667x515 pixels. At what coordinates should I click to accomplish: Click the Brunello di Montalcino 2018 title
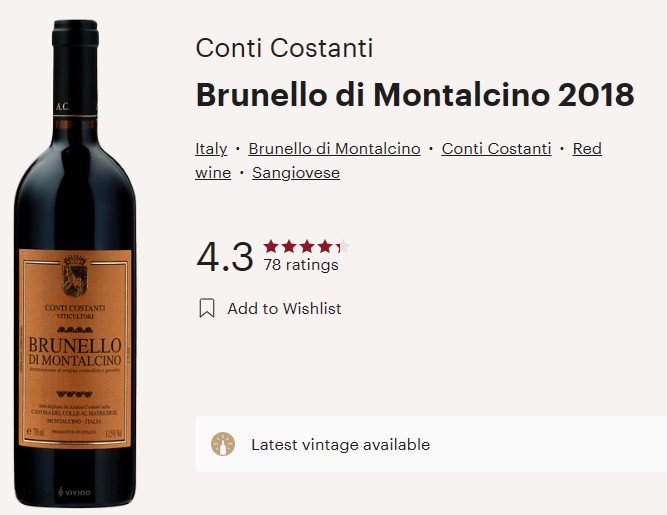[415, 95]
